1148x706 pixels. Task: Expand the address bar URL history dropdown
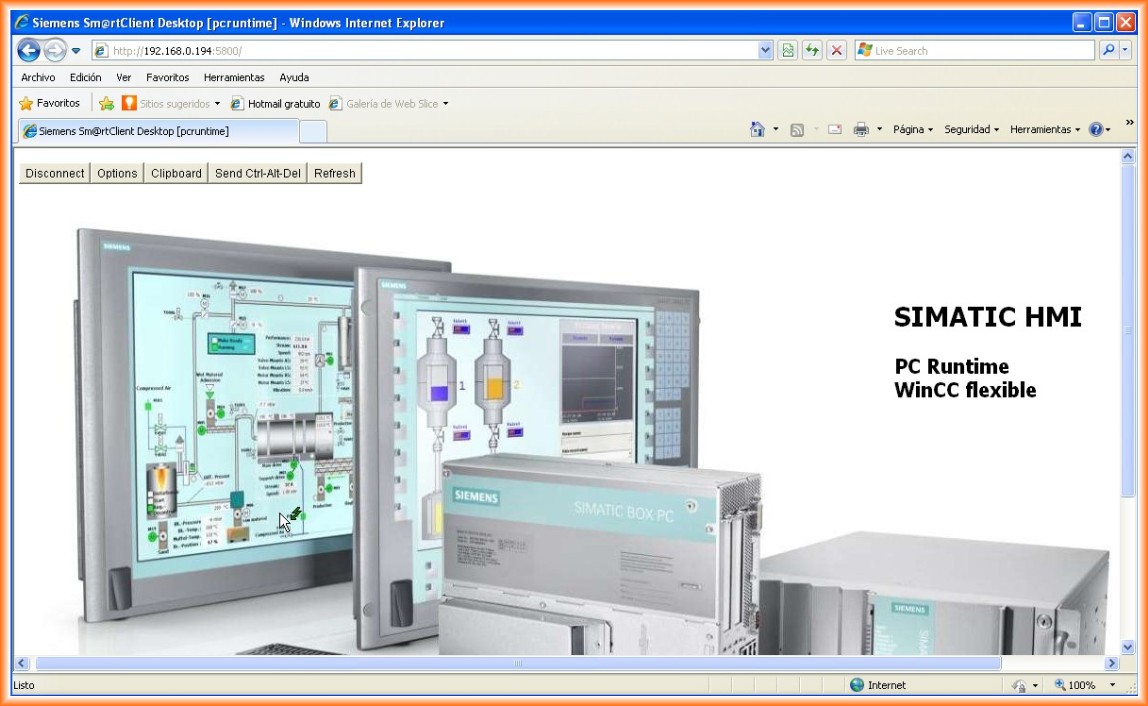766,50
